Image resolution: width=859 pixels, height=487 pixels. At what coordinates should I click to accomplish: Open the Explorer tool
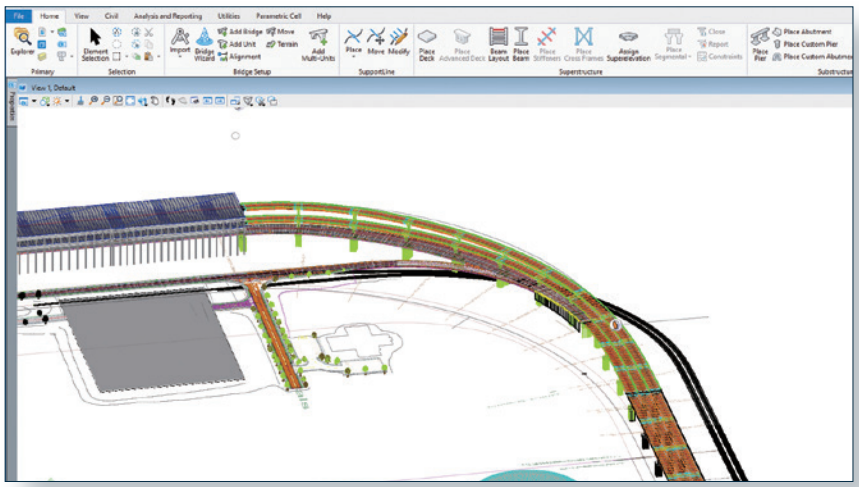(22, 41)
